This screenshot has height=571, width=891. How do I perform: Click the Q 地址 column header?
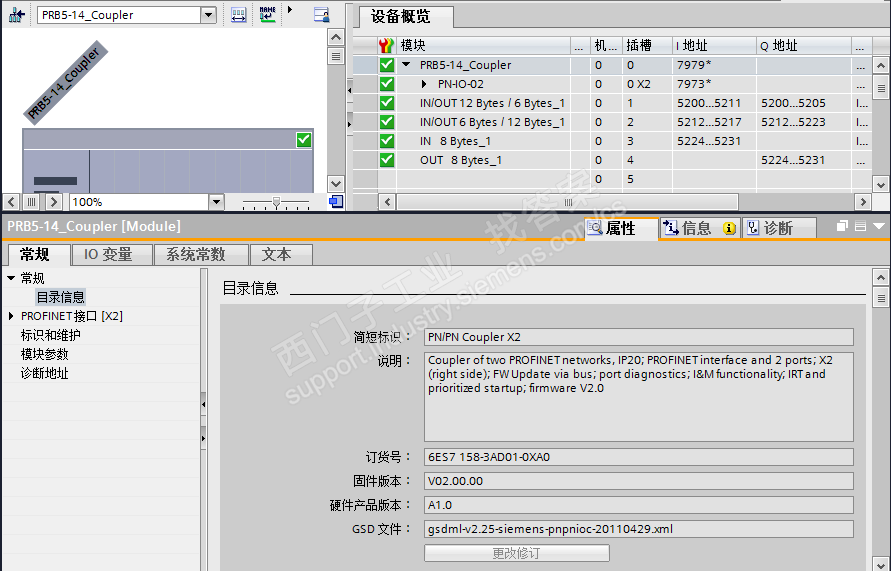pyautogui.click(x=803, y=45)
